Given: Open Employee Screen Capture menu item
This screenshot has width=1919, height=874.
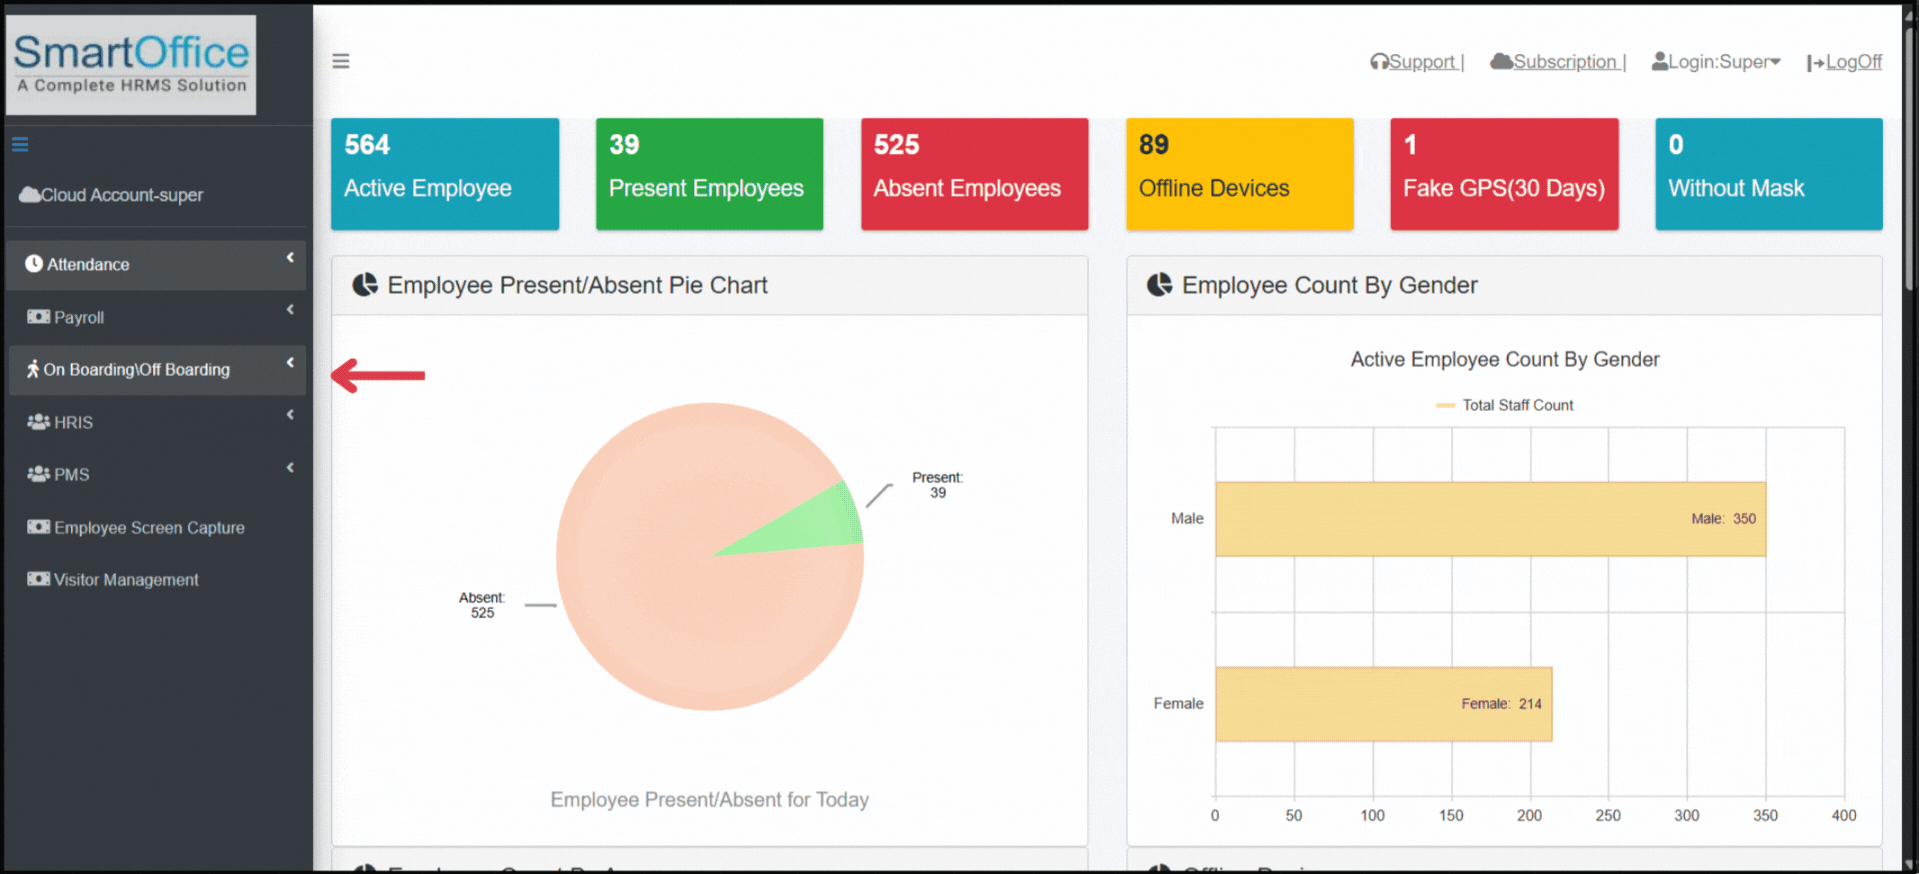Looking at the screenshot, I should coord(149,528).
